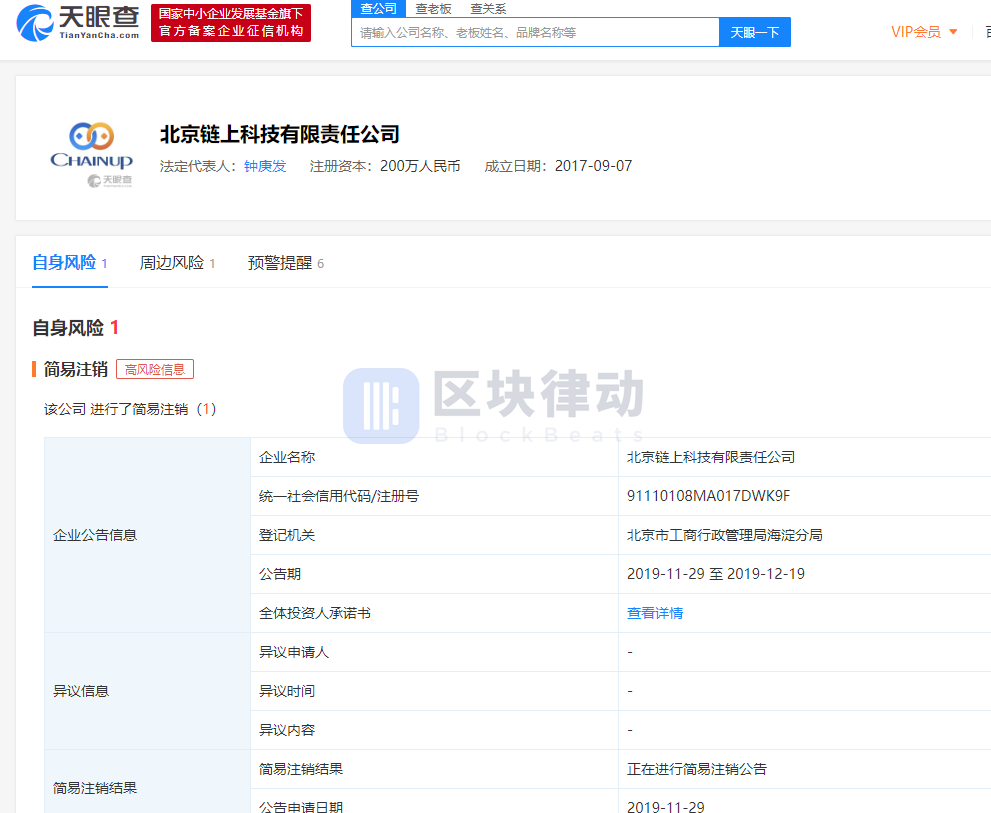
Task: Switch to the 周边风险 tab
Action: (x=178, y=263)
